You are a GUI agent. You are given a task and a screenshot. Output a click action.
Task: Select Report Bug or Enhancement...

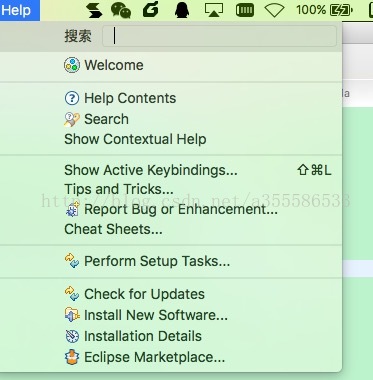[x=171, y=209]
